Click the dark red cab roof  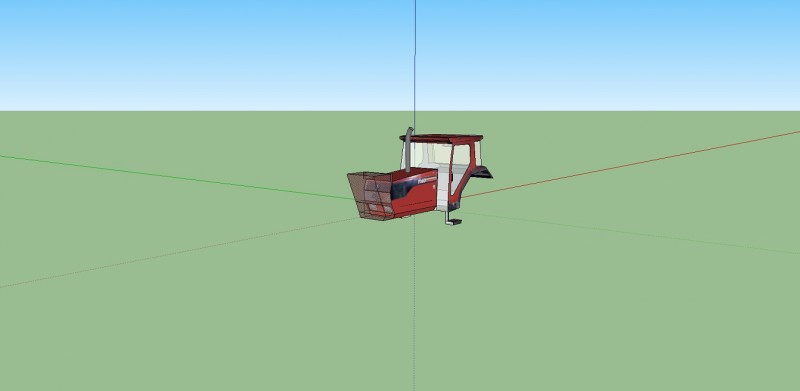coord(441,138)
